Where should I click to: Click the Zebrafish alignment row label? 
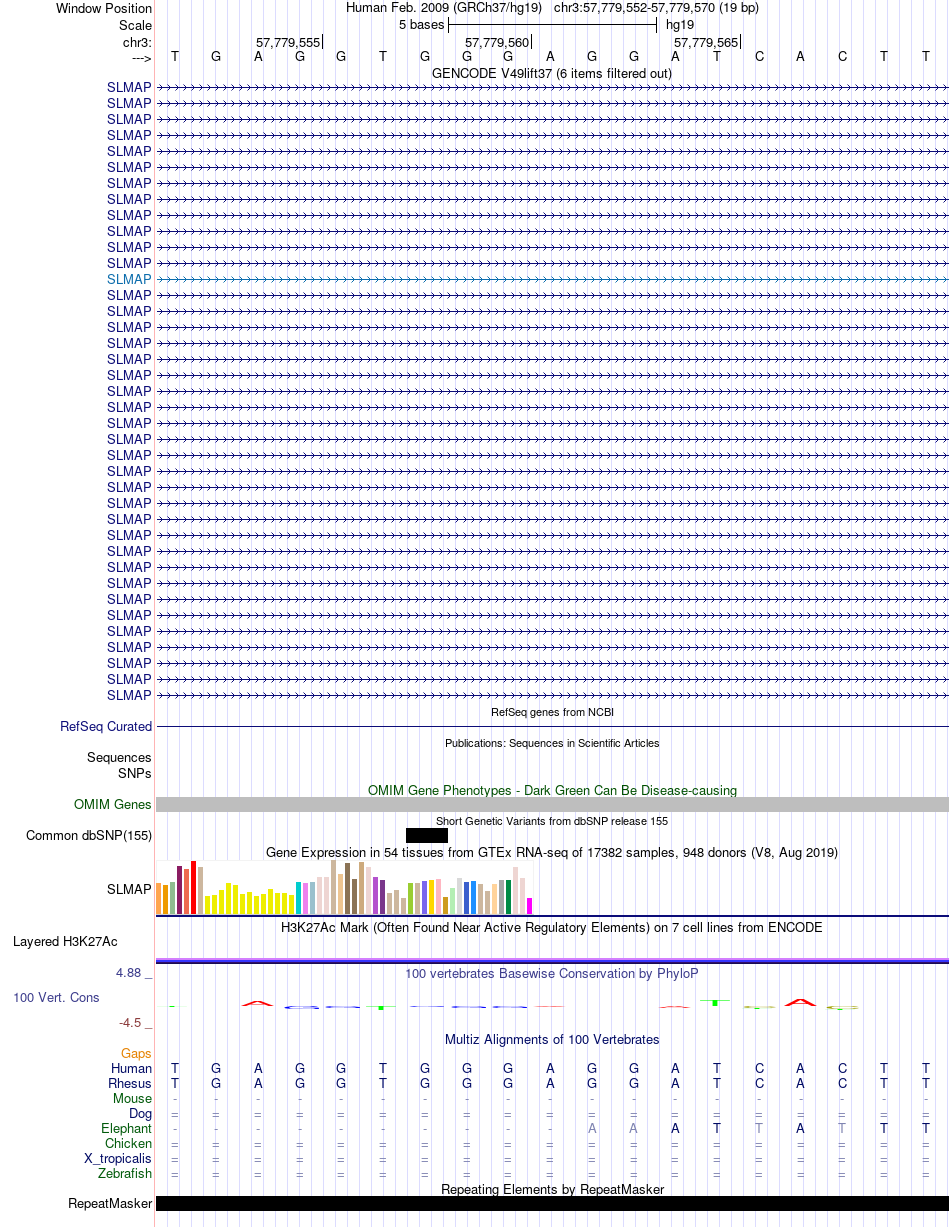[x=126, y=1174]
